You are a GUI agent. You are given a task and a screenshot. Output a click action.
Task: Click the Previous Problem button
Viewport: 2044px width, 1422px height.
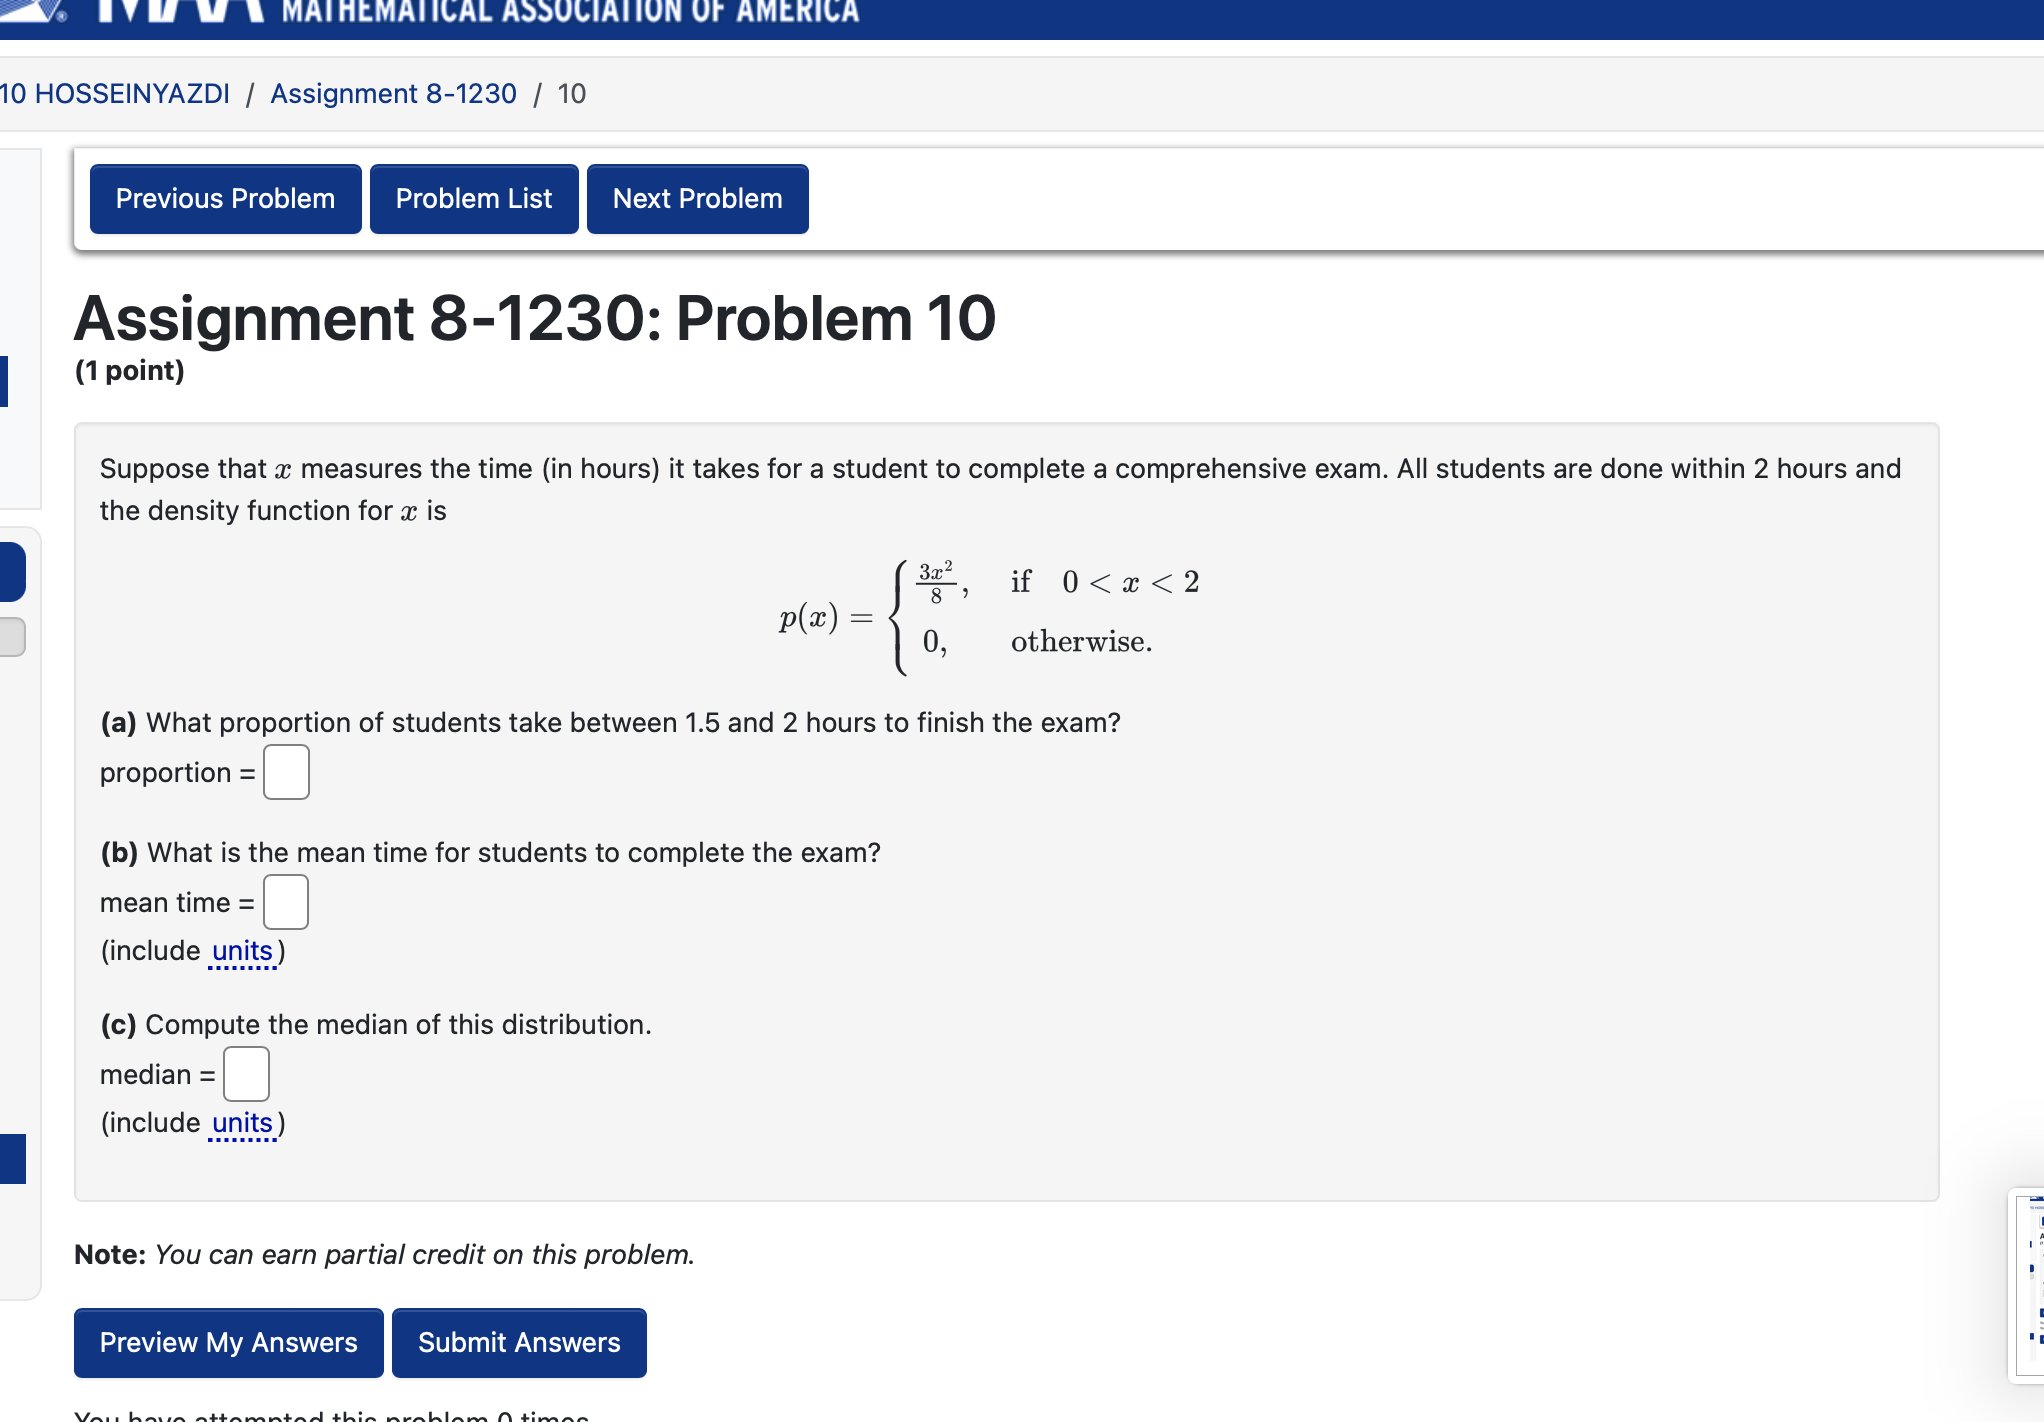(224, 198)
